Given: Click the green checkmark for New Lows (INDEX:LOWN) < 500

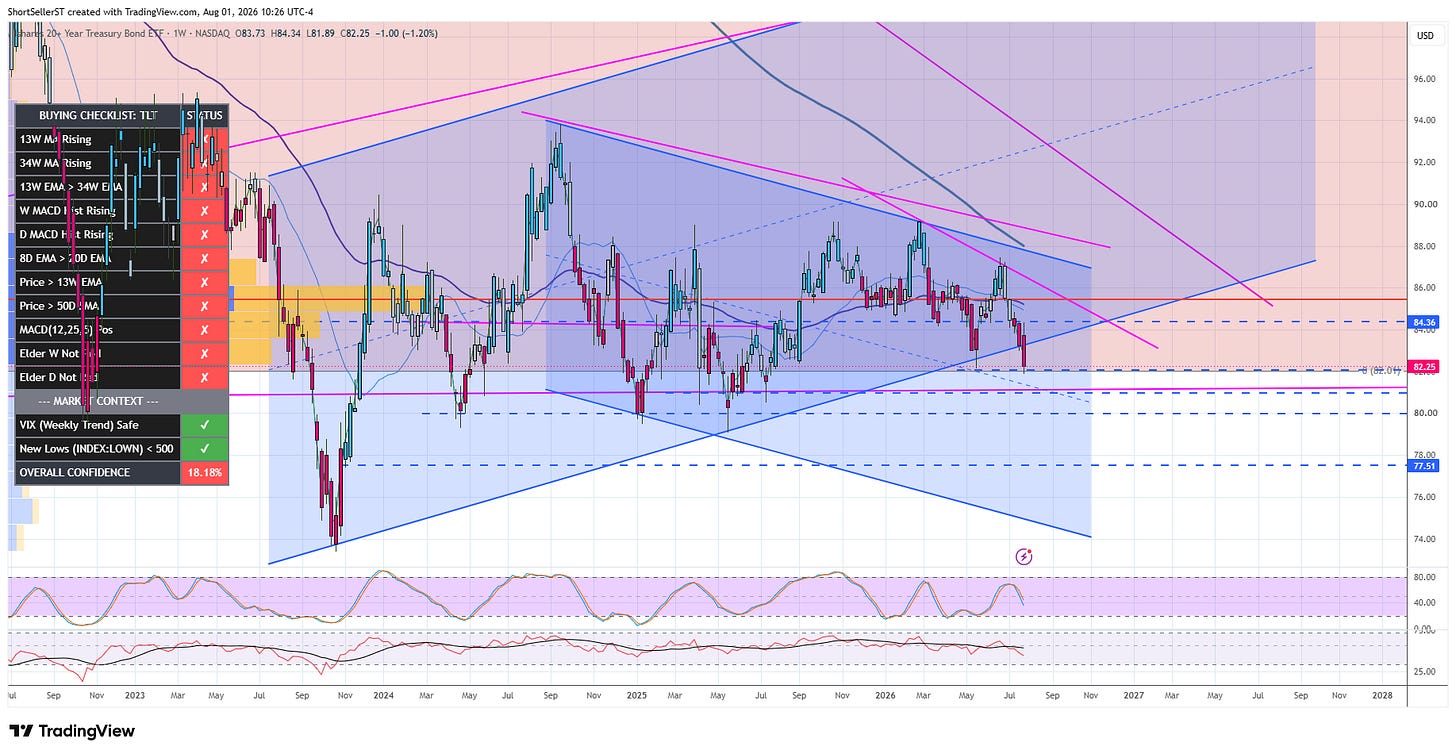Looking at the screenshot, I should point(204,449).
